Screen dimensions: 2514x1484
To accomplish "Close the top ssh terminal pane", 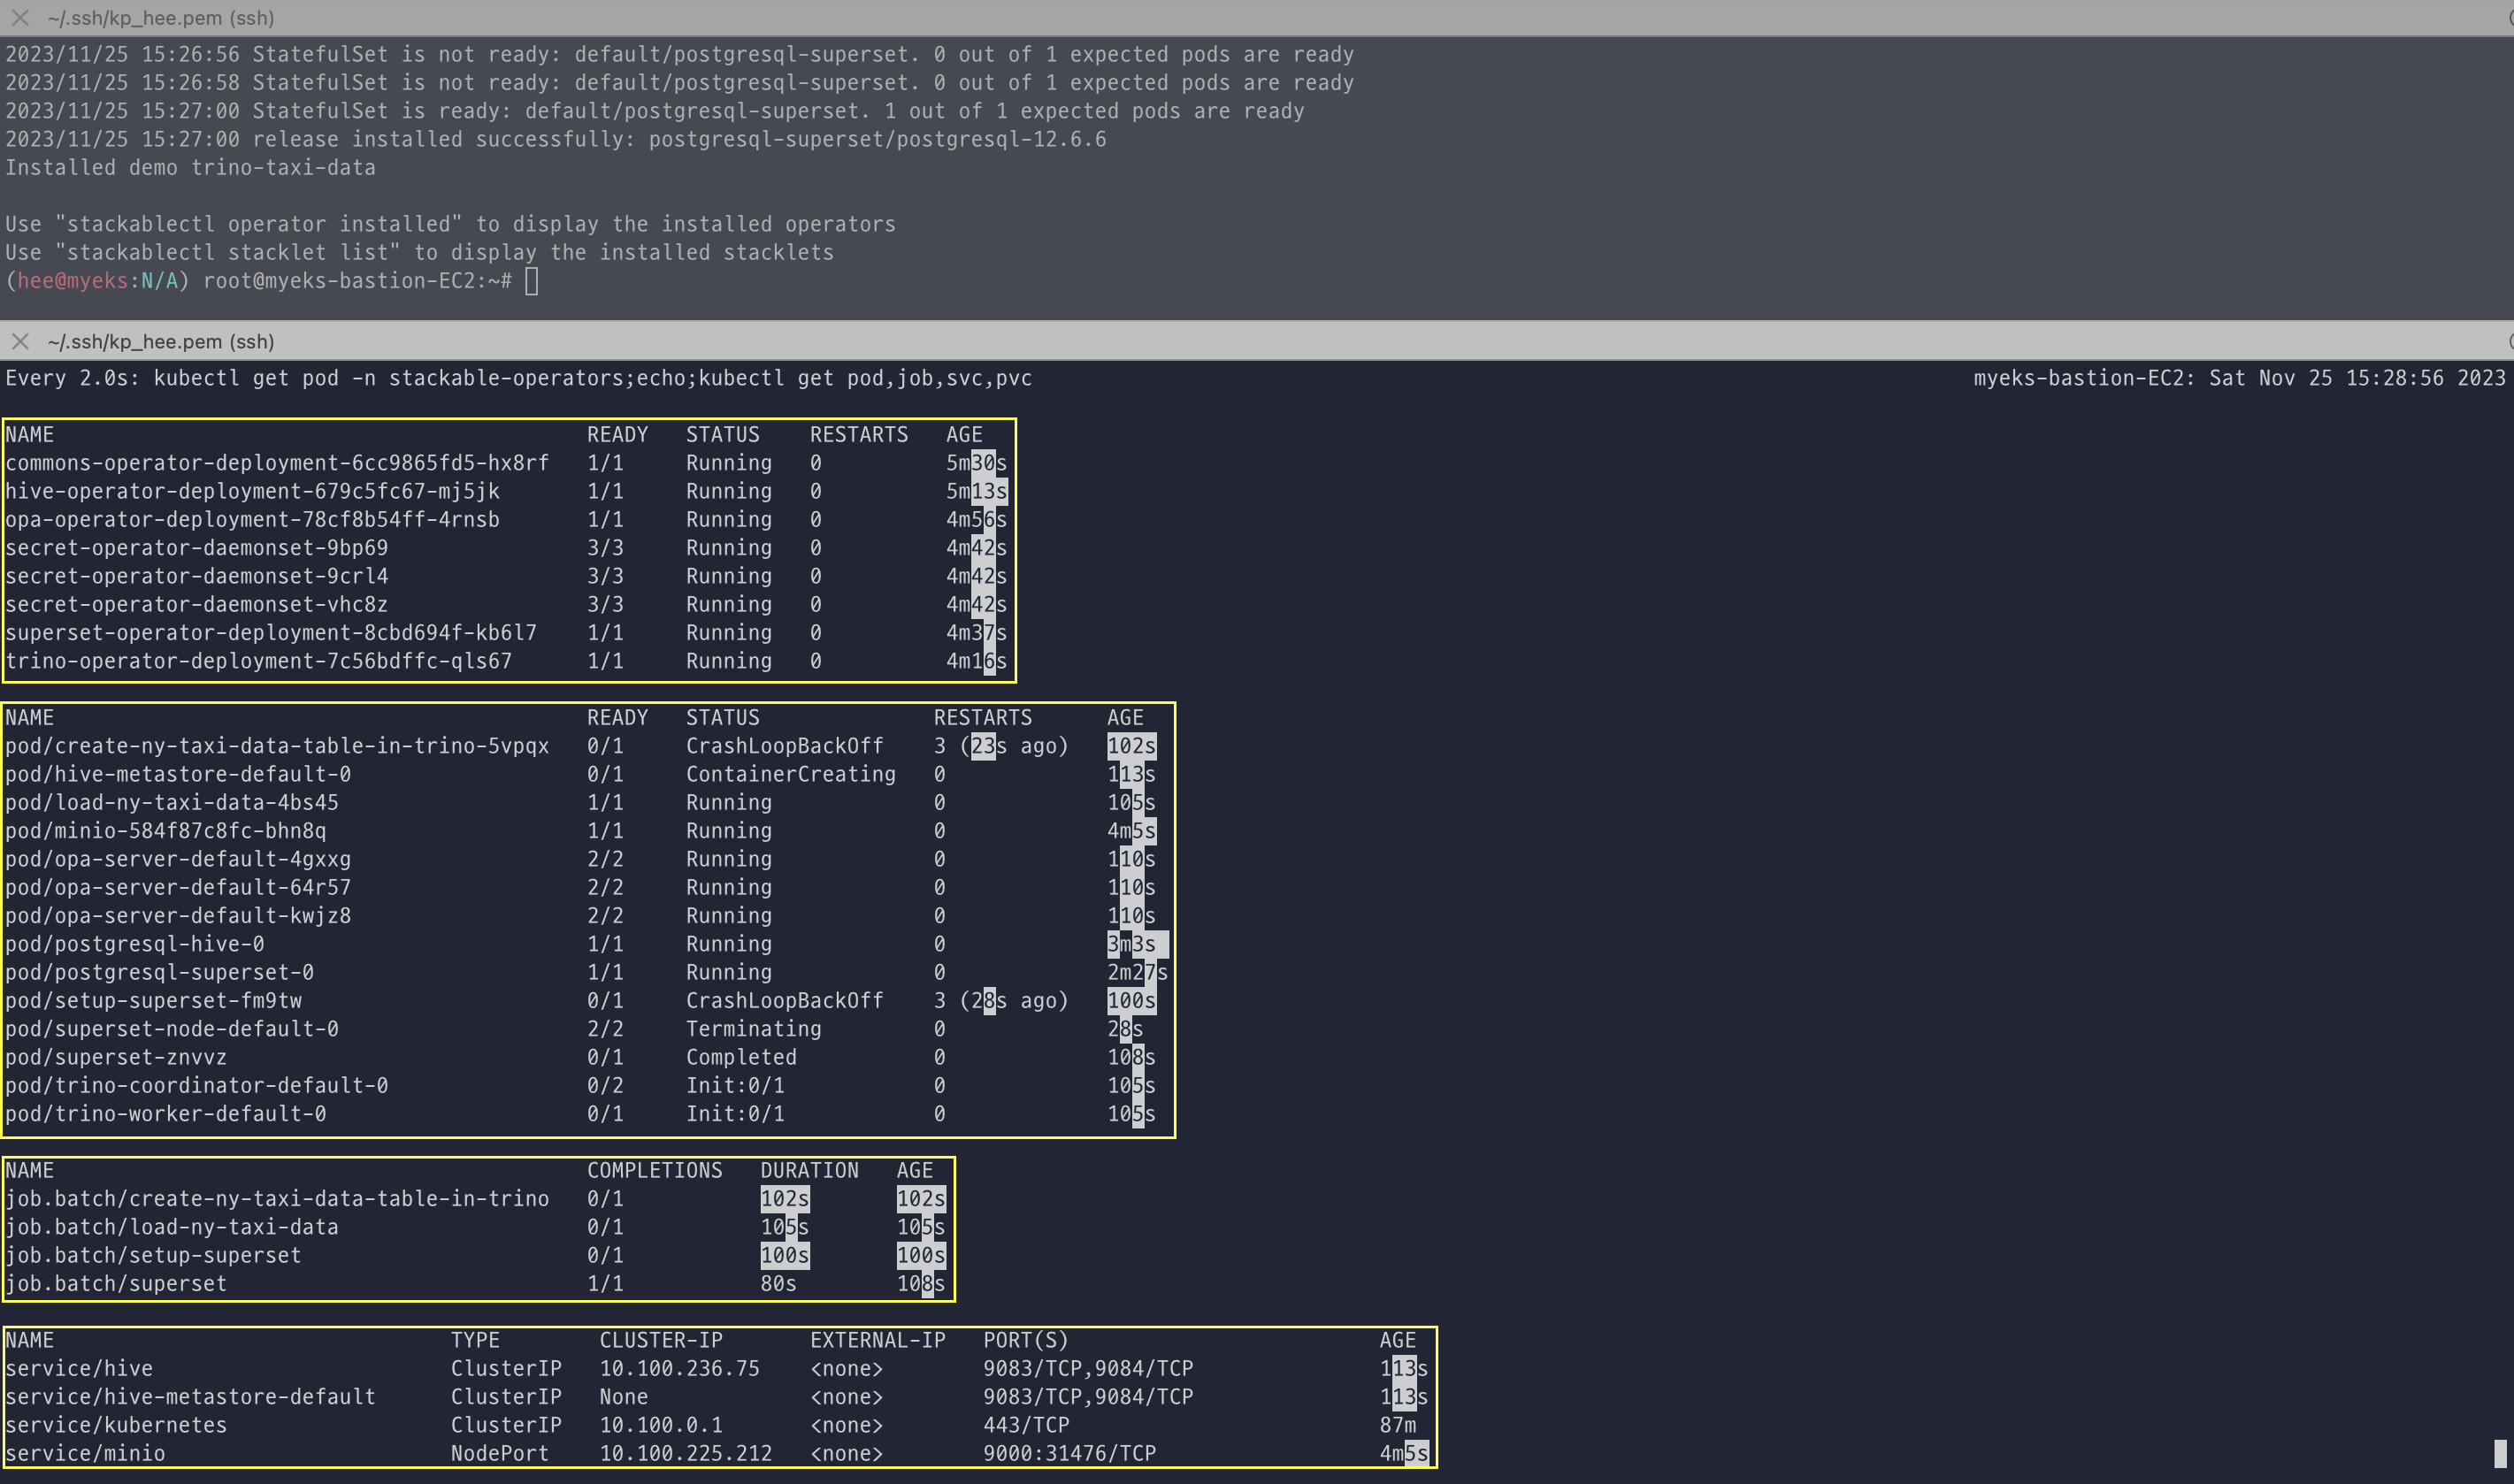I will tap(20, 18).
